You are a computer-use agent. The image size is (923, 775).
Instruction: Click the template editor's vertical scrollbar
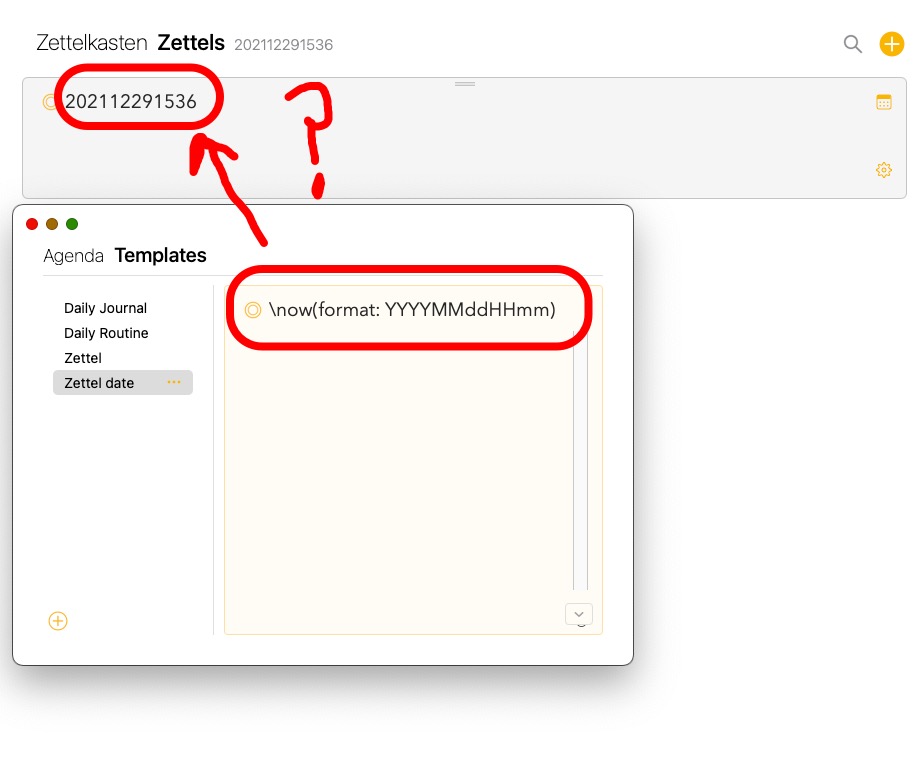tap(580, 462)
